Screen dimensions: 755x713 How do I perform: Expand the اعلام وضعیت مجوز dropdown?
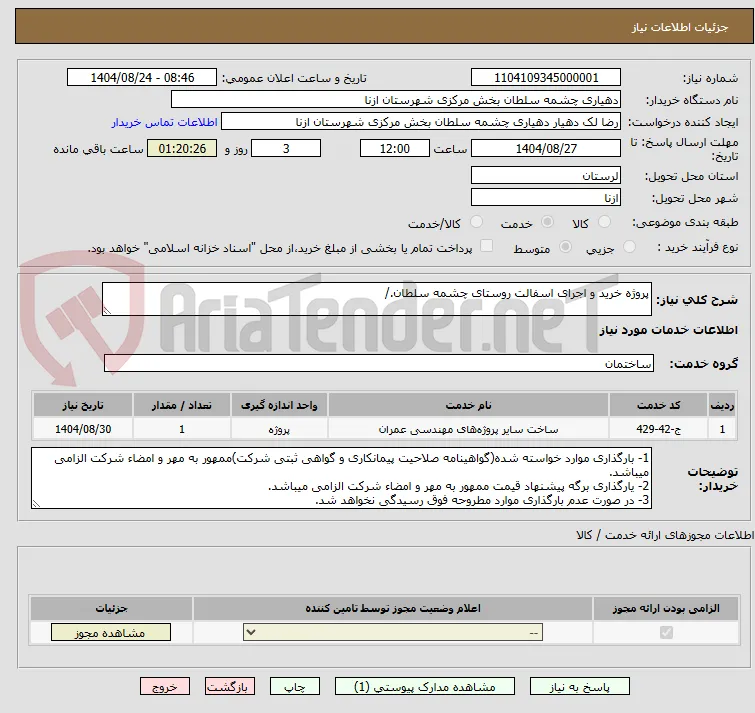click(393, 633)
